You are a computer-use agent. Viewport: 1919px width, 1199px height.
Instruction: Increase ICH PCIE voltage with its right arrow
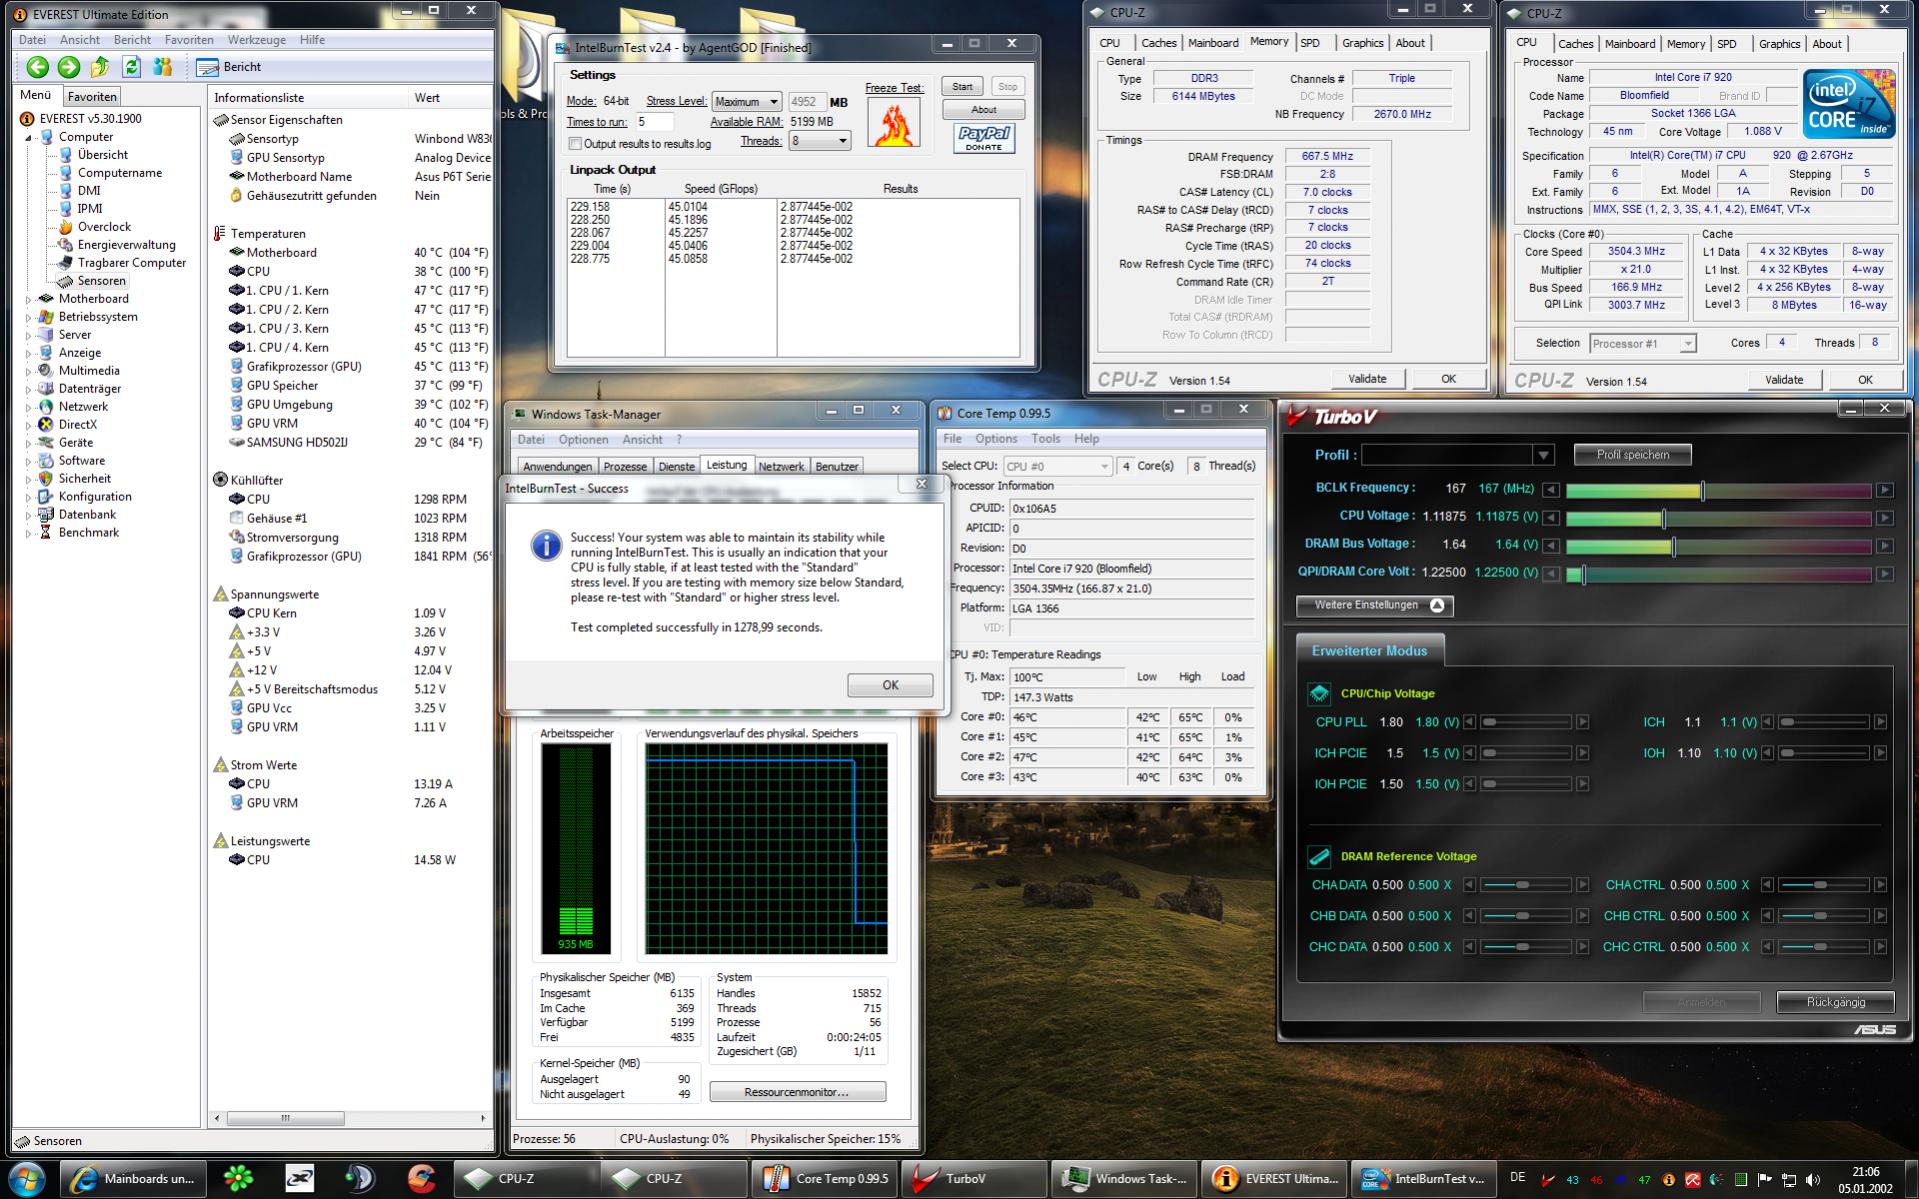click(x=1582, y=753)
